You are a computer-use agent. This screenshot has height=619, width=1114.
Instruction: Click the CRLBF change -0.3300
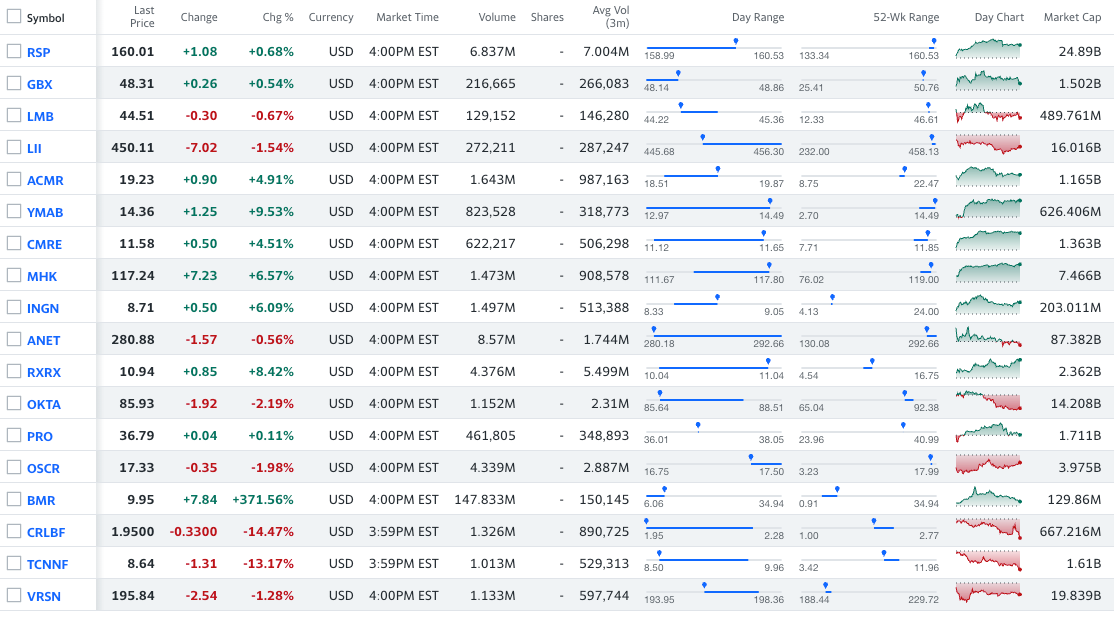(193, 532)
